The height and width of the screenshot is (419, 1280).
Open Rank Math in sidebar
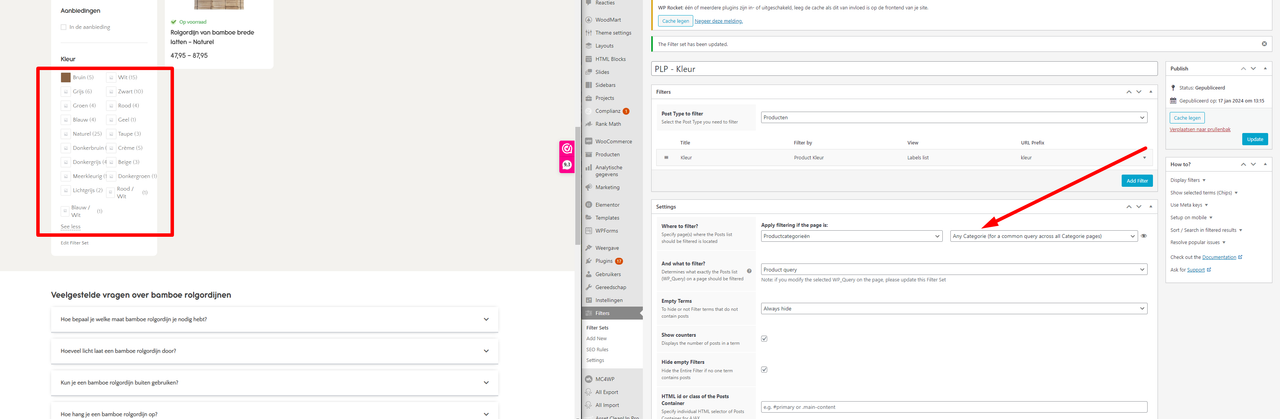[608, 124]
